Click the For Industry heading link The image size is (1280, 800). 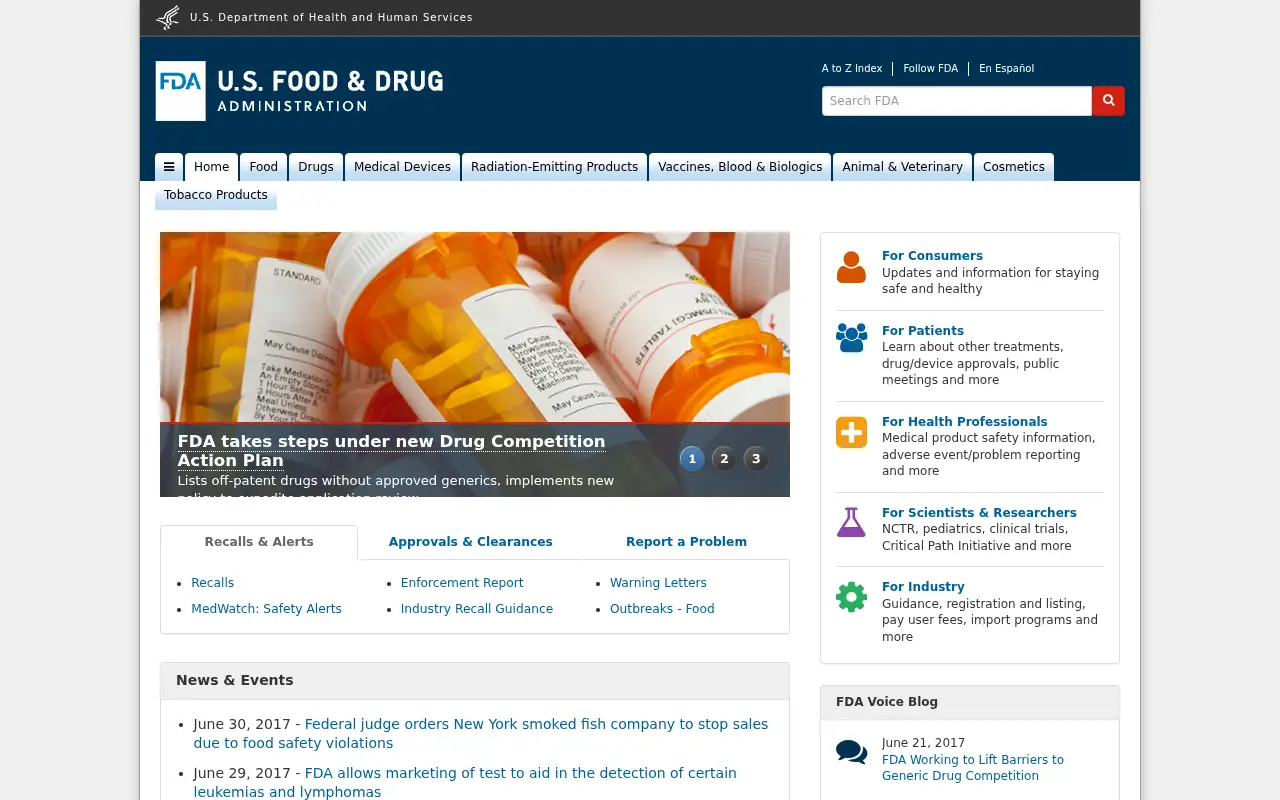tap(923, 587)
